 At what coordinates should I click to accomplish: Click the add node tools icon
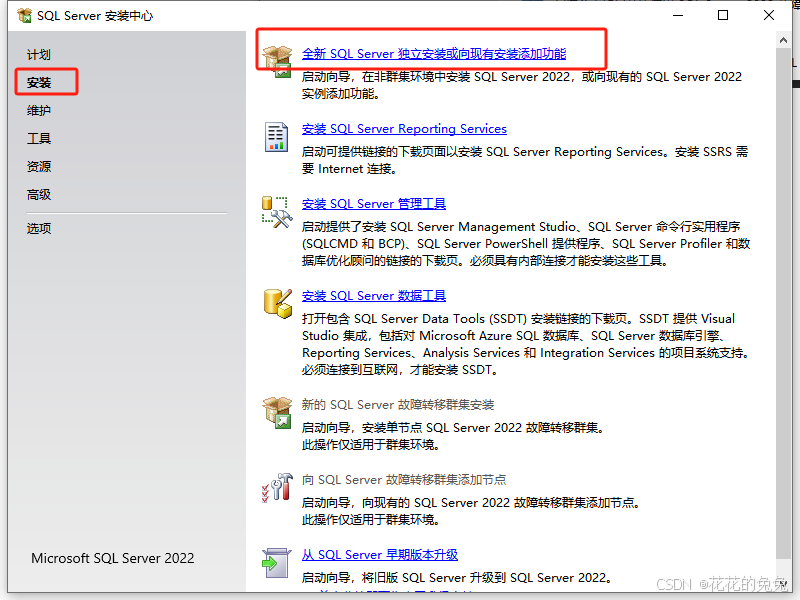click(x=277, y=487)
